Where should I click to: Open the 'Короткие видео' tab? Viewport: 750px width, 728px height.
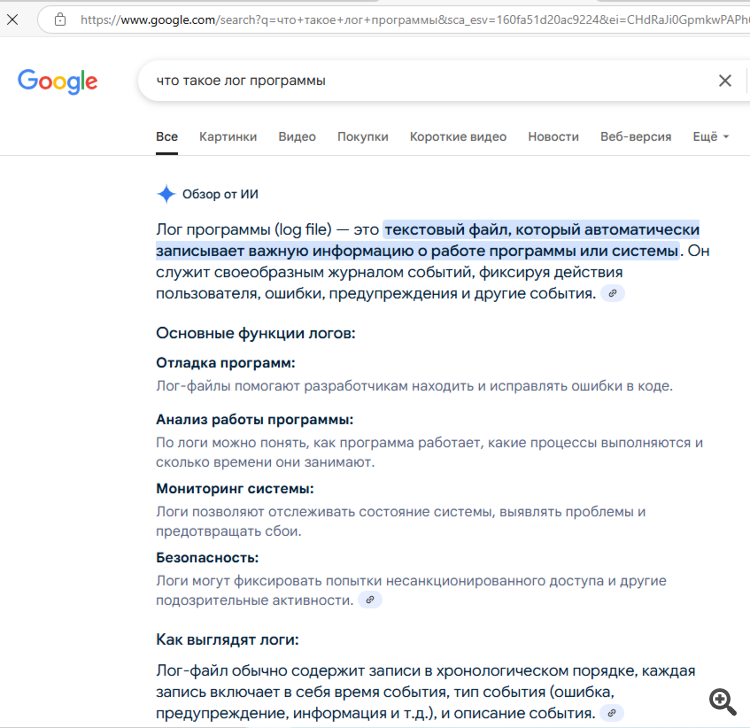point(458,137)
